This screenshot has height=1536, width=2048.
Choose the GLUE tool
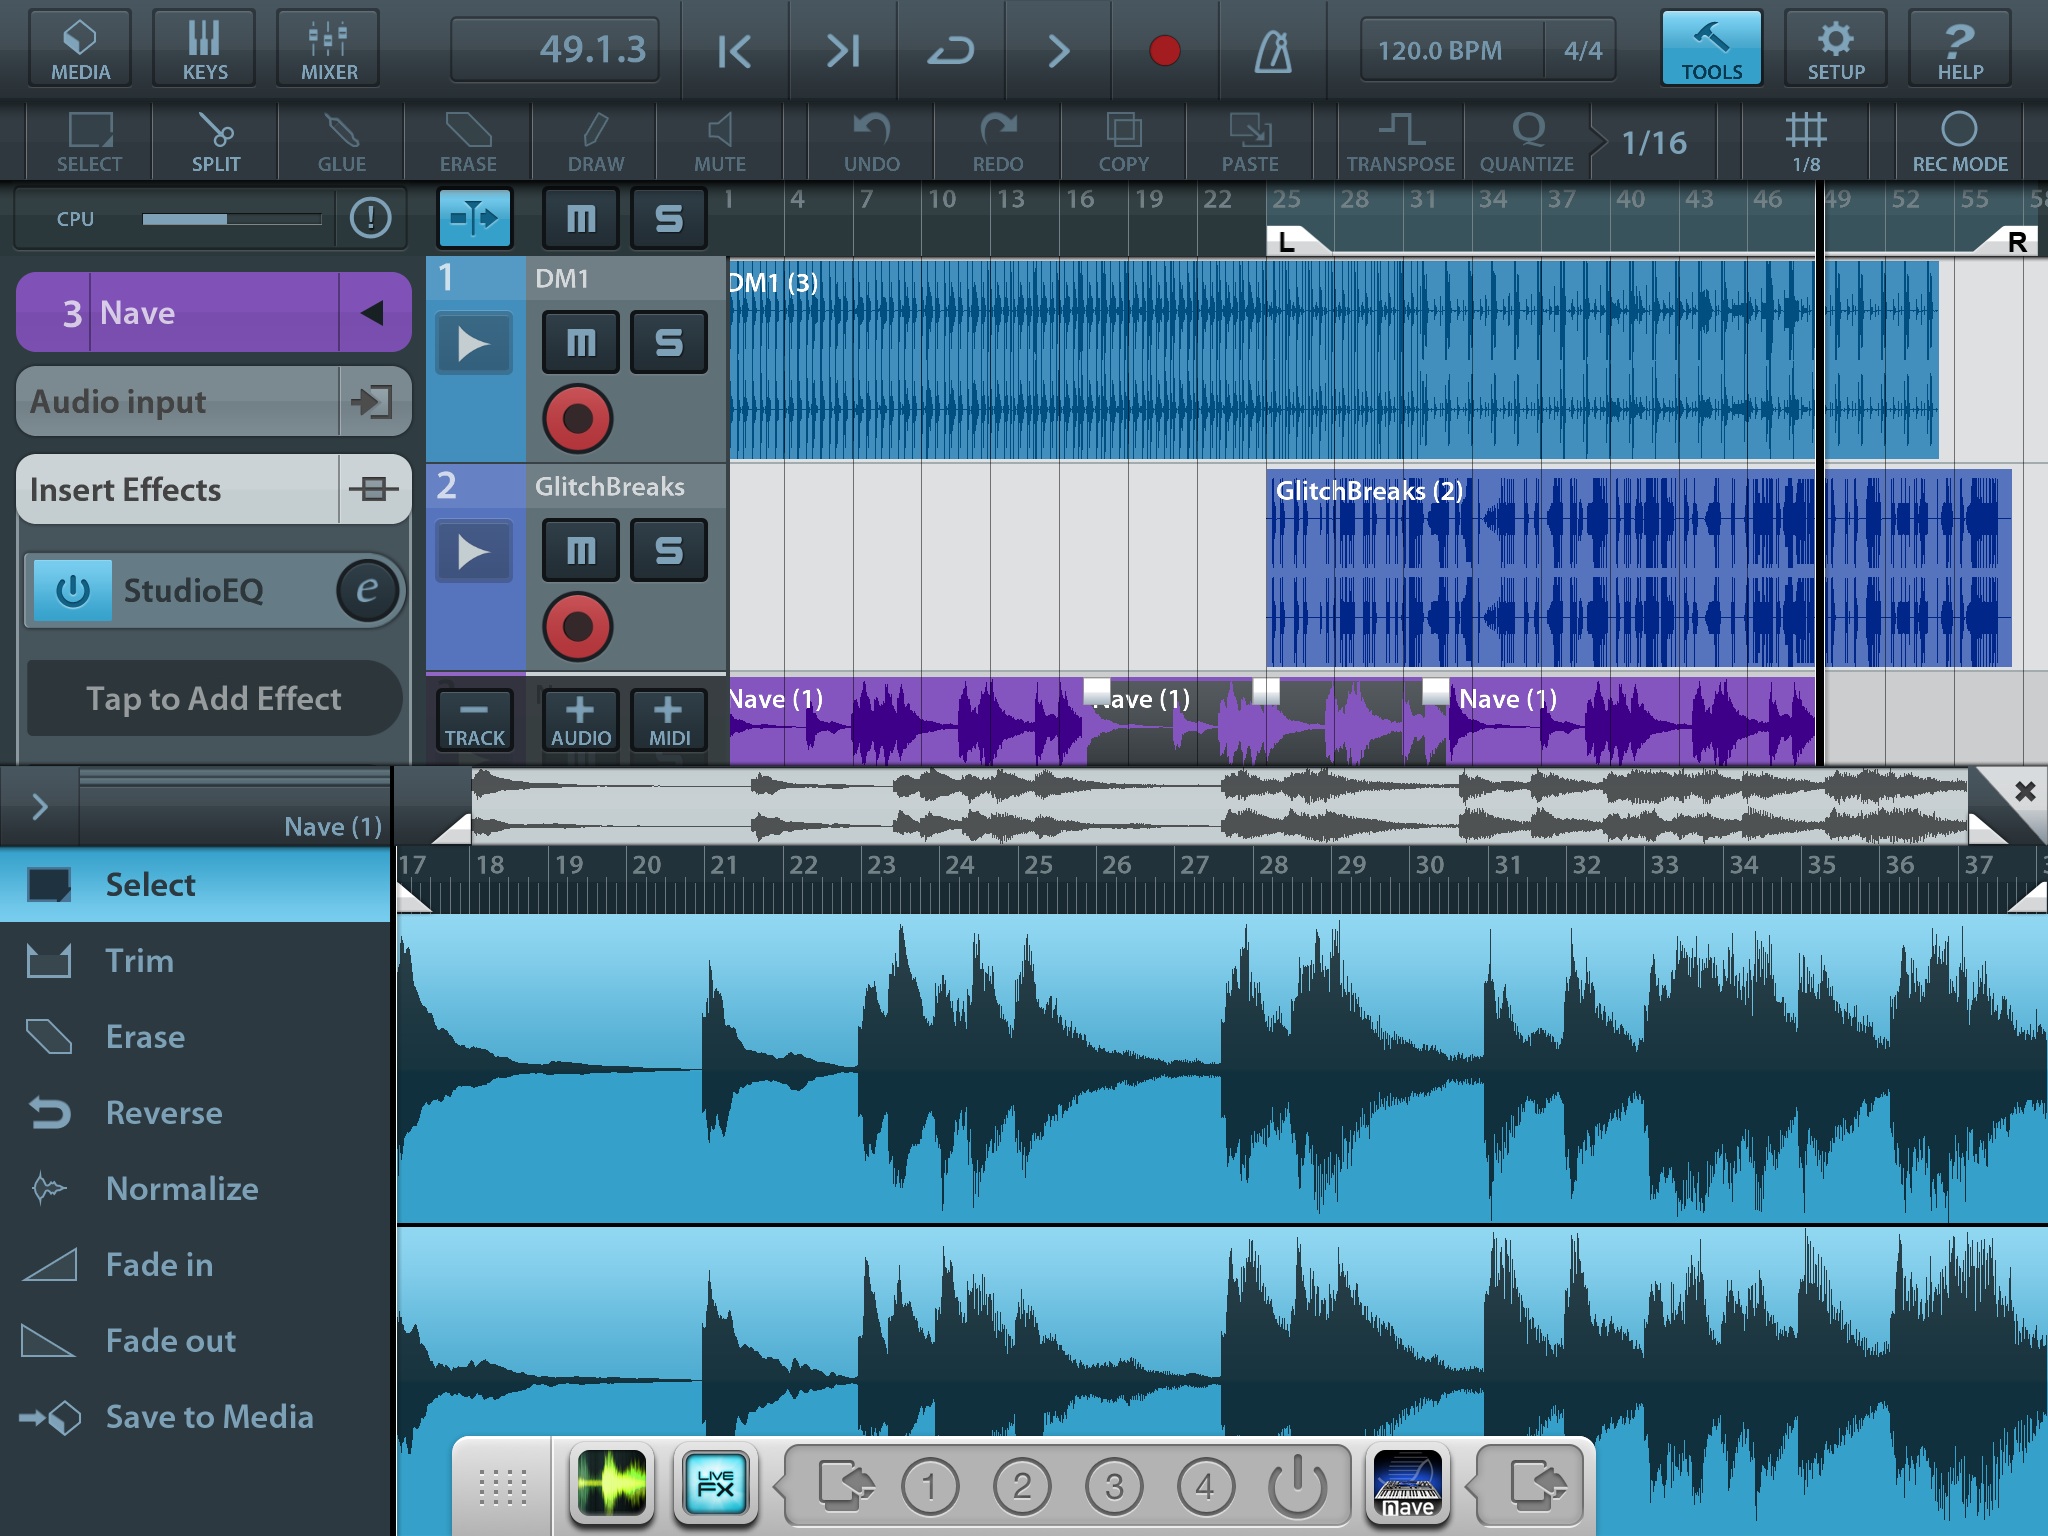[342, 142]
